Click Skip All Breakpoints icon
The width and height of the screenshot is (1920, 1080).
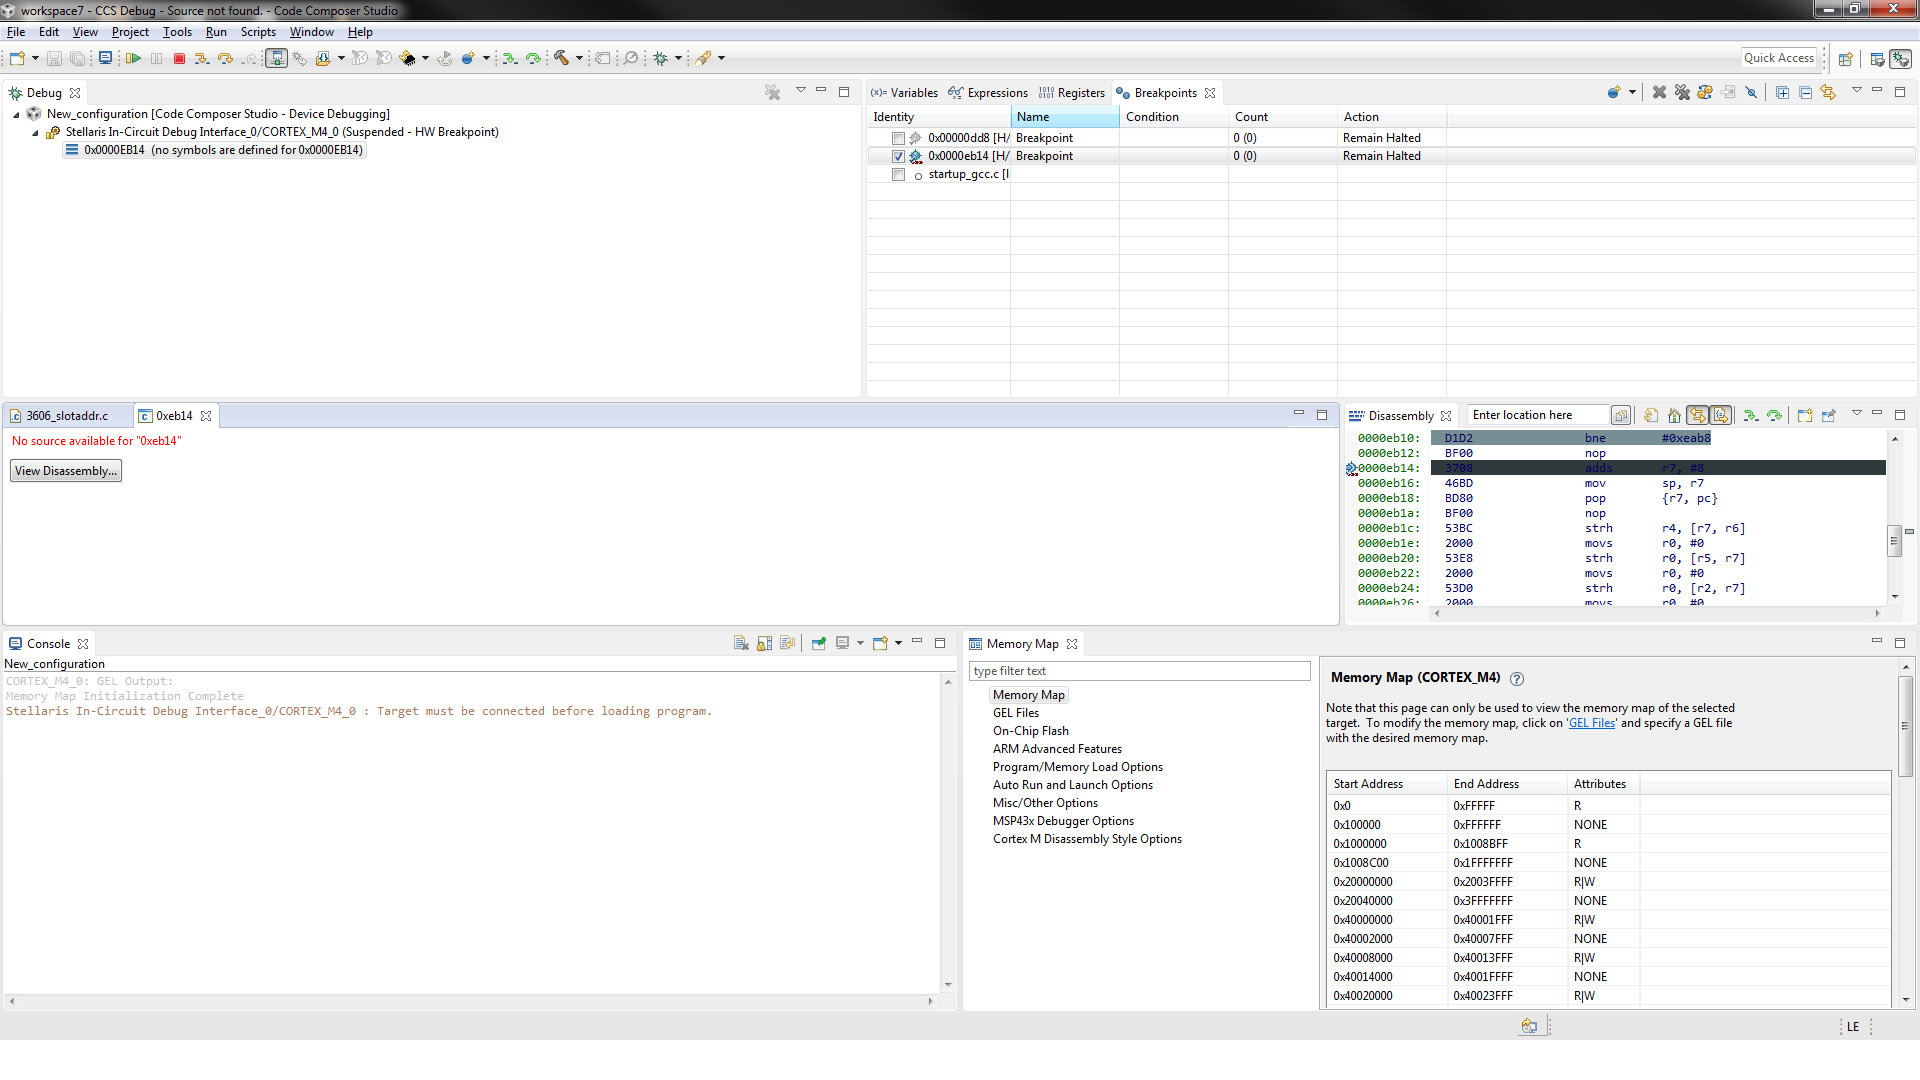(1751, 92)
